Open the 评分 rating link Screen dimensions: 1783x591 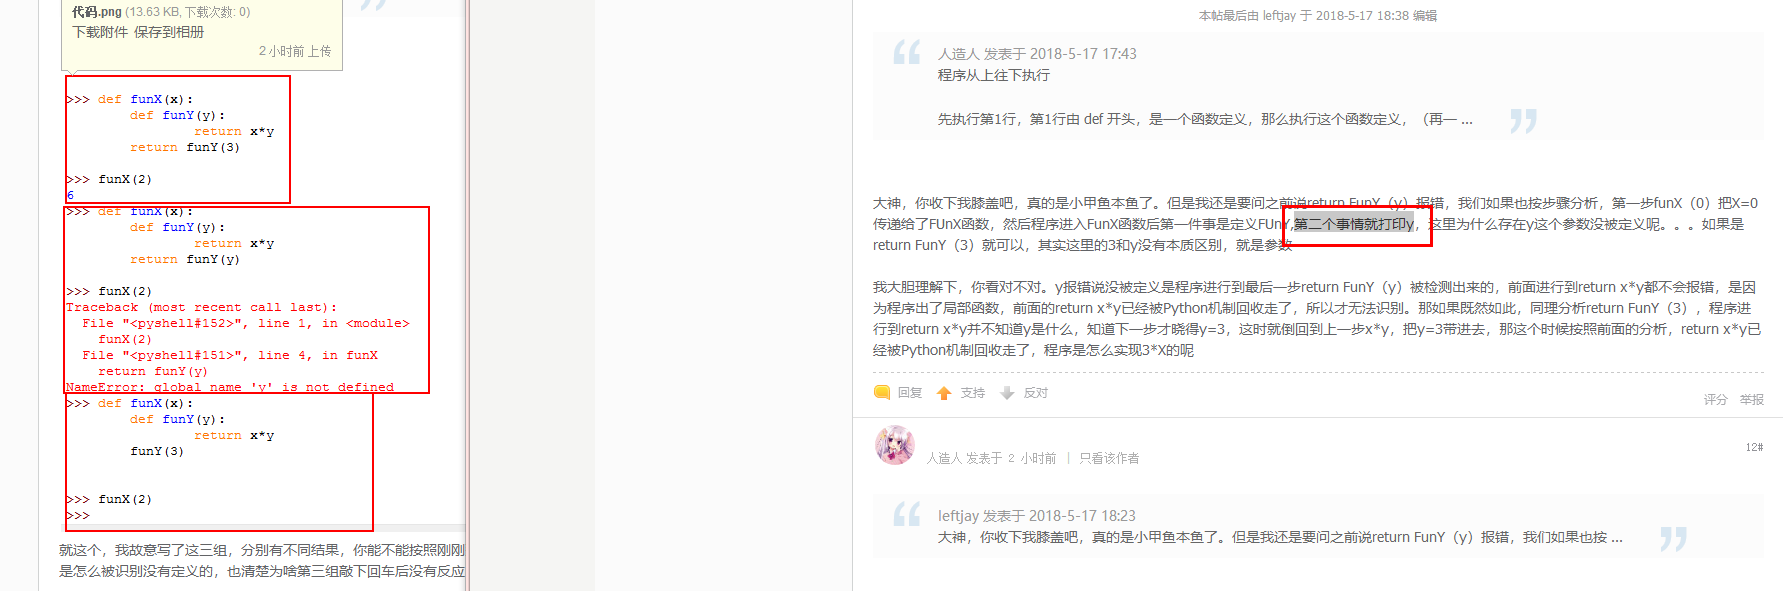[1716, 399]
